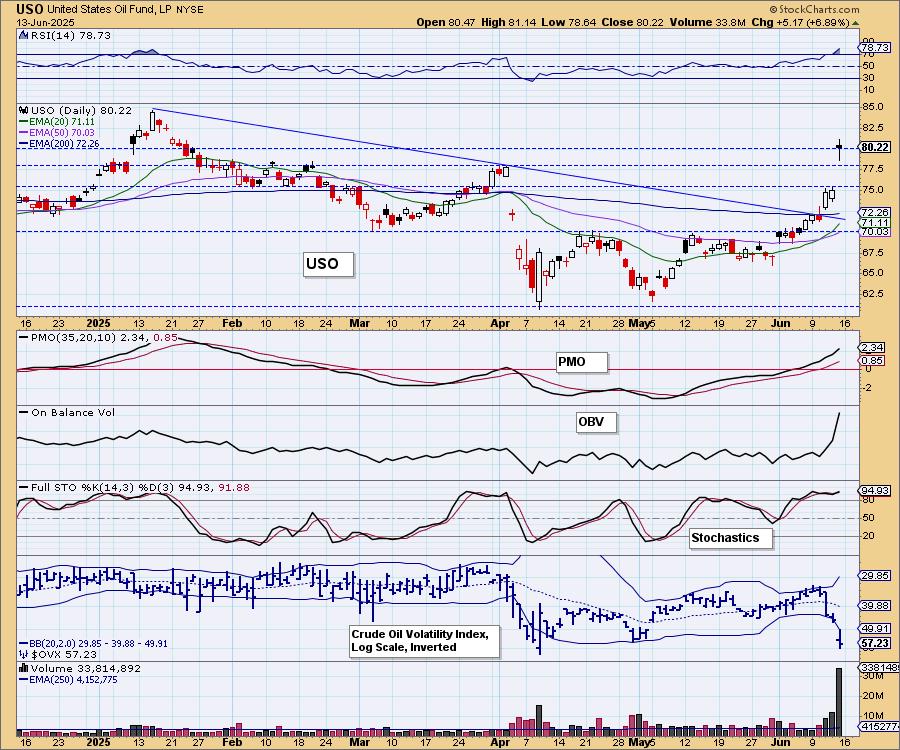Click the latest June 13 candlestick
Screen dimensions: 900x750
pyautogui.click(x=839, y=149)
